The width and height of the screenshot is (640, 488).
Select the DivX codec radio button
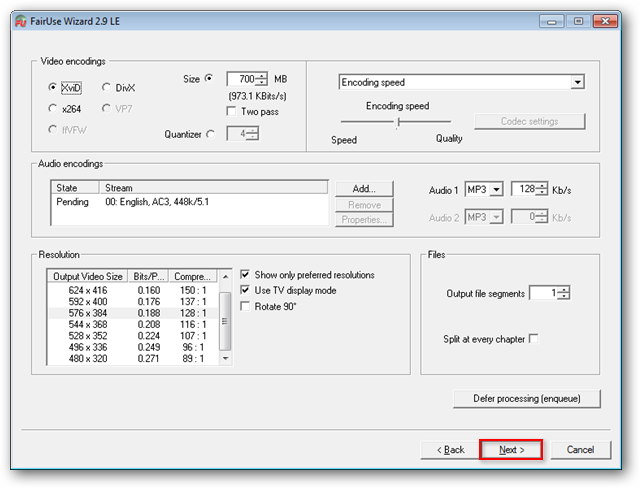[x=106, y=87]
